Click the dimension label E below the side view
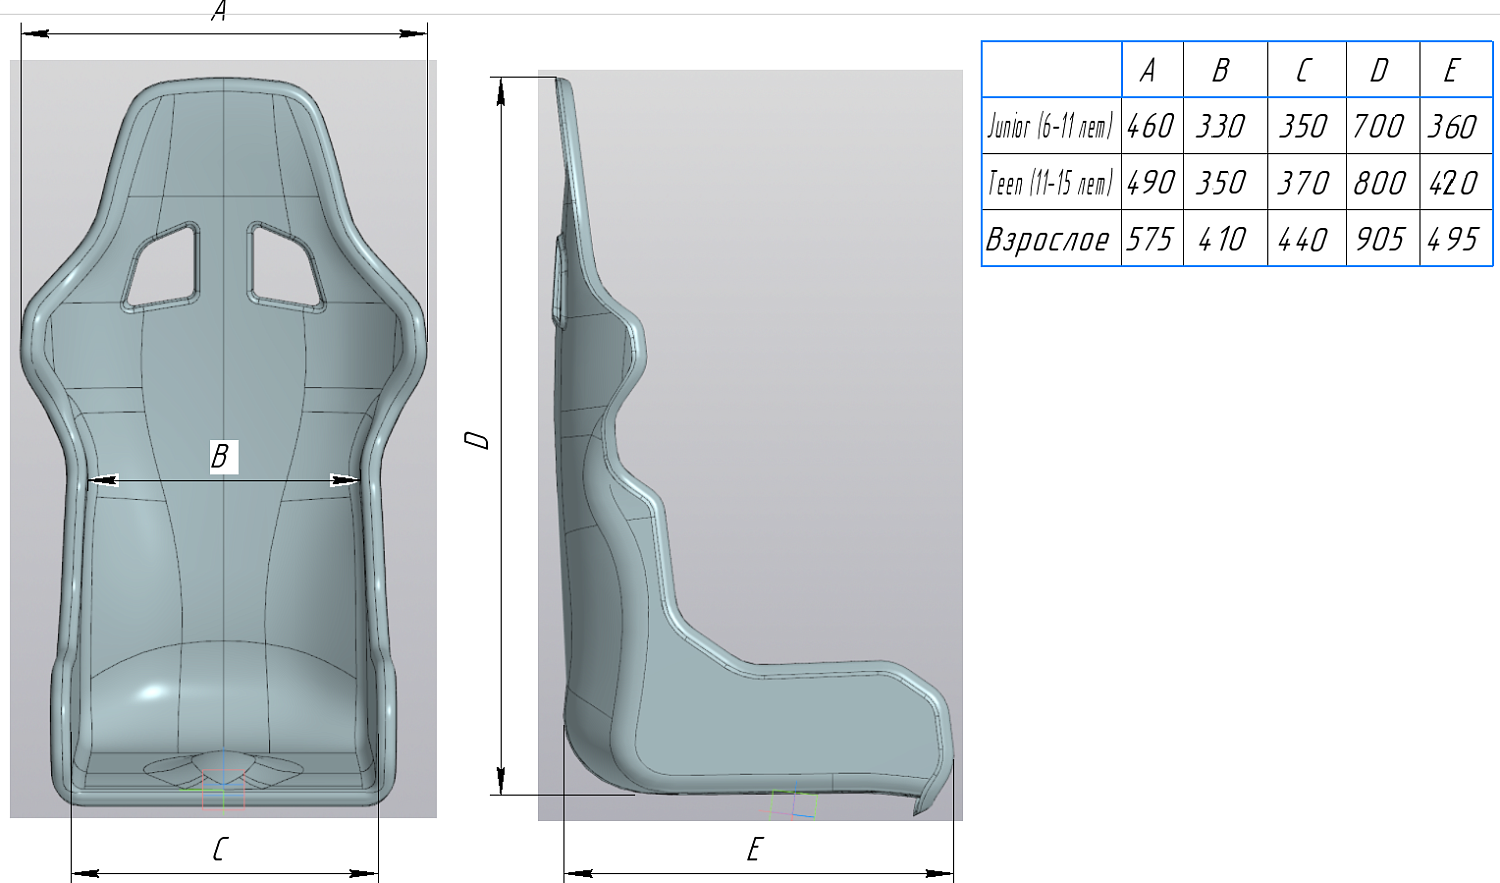 click(754, 850)
